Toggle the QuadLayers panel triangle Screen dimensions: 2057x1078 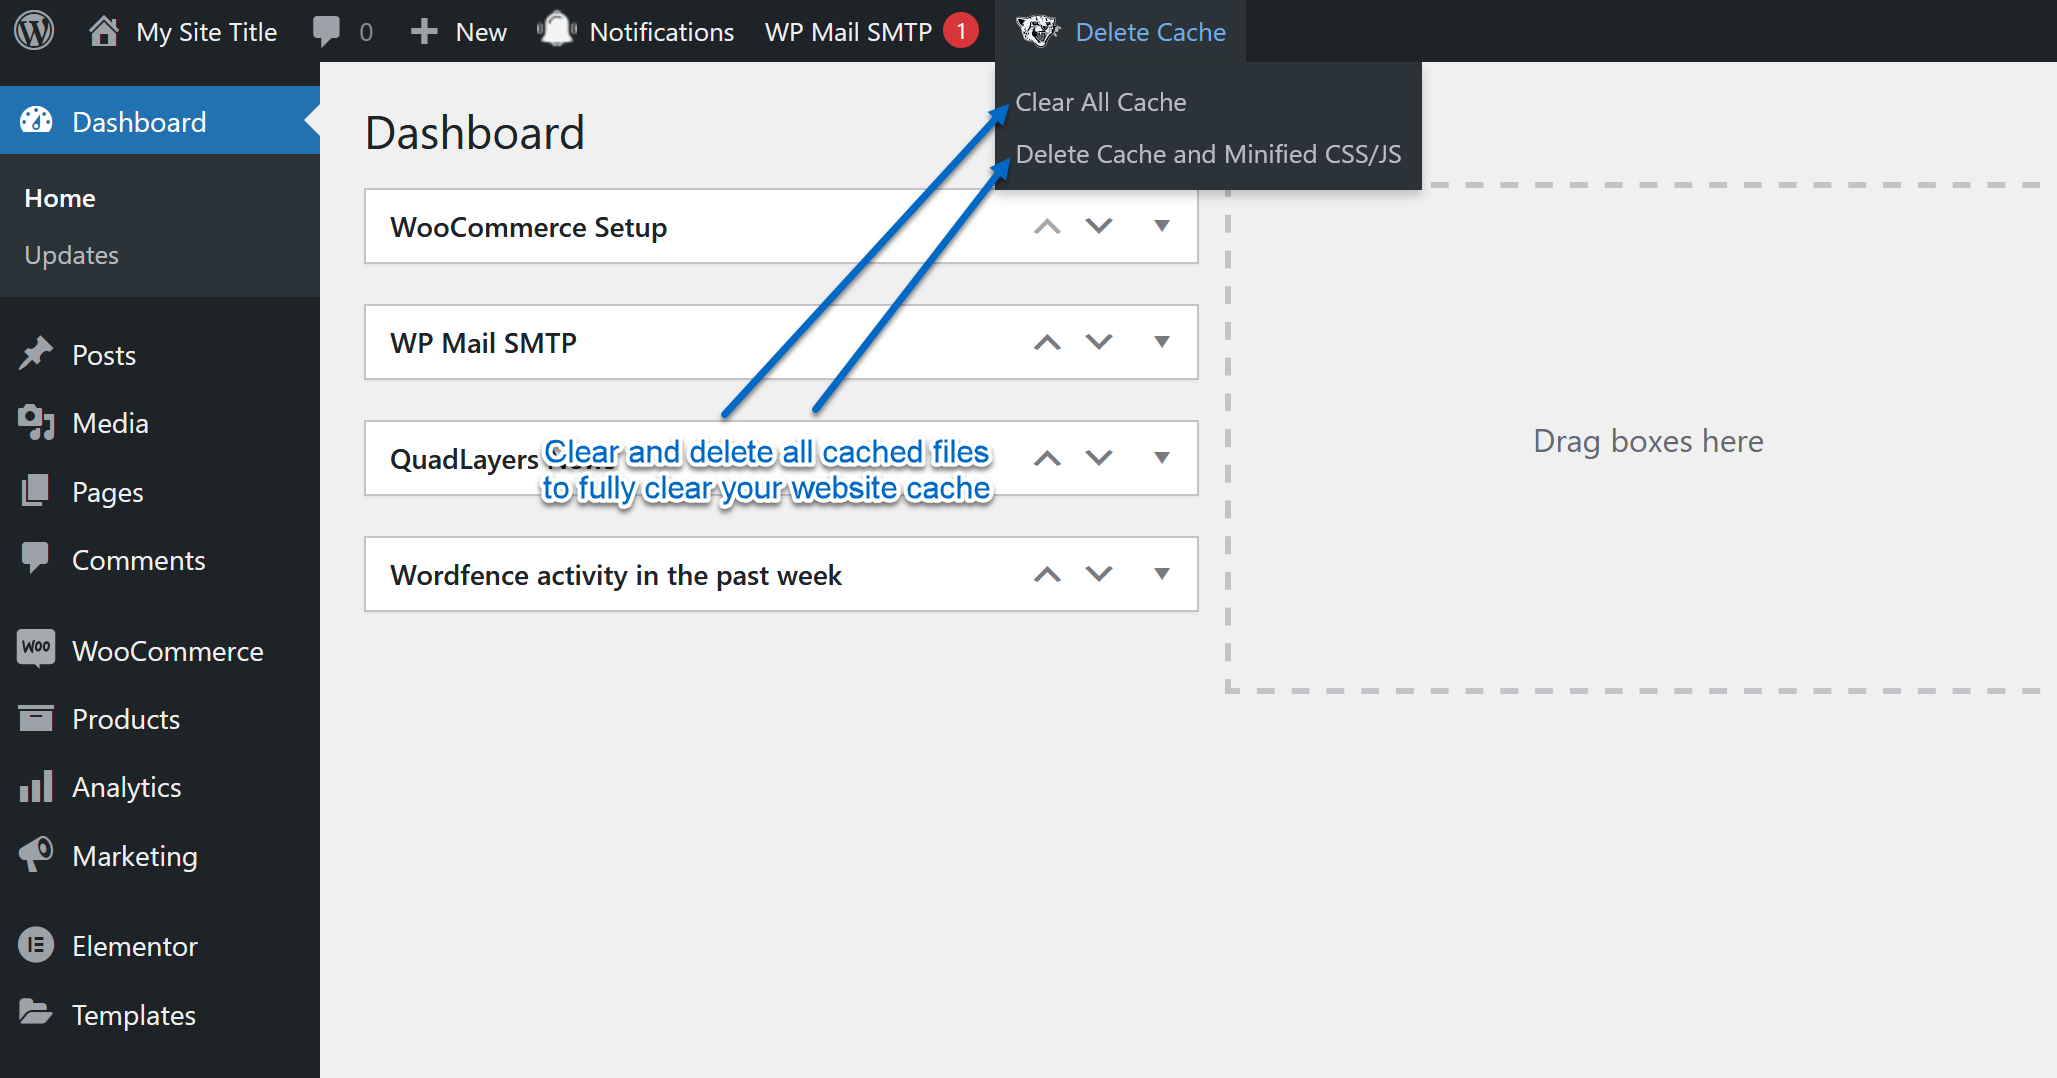1162,458
